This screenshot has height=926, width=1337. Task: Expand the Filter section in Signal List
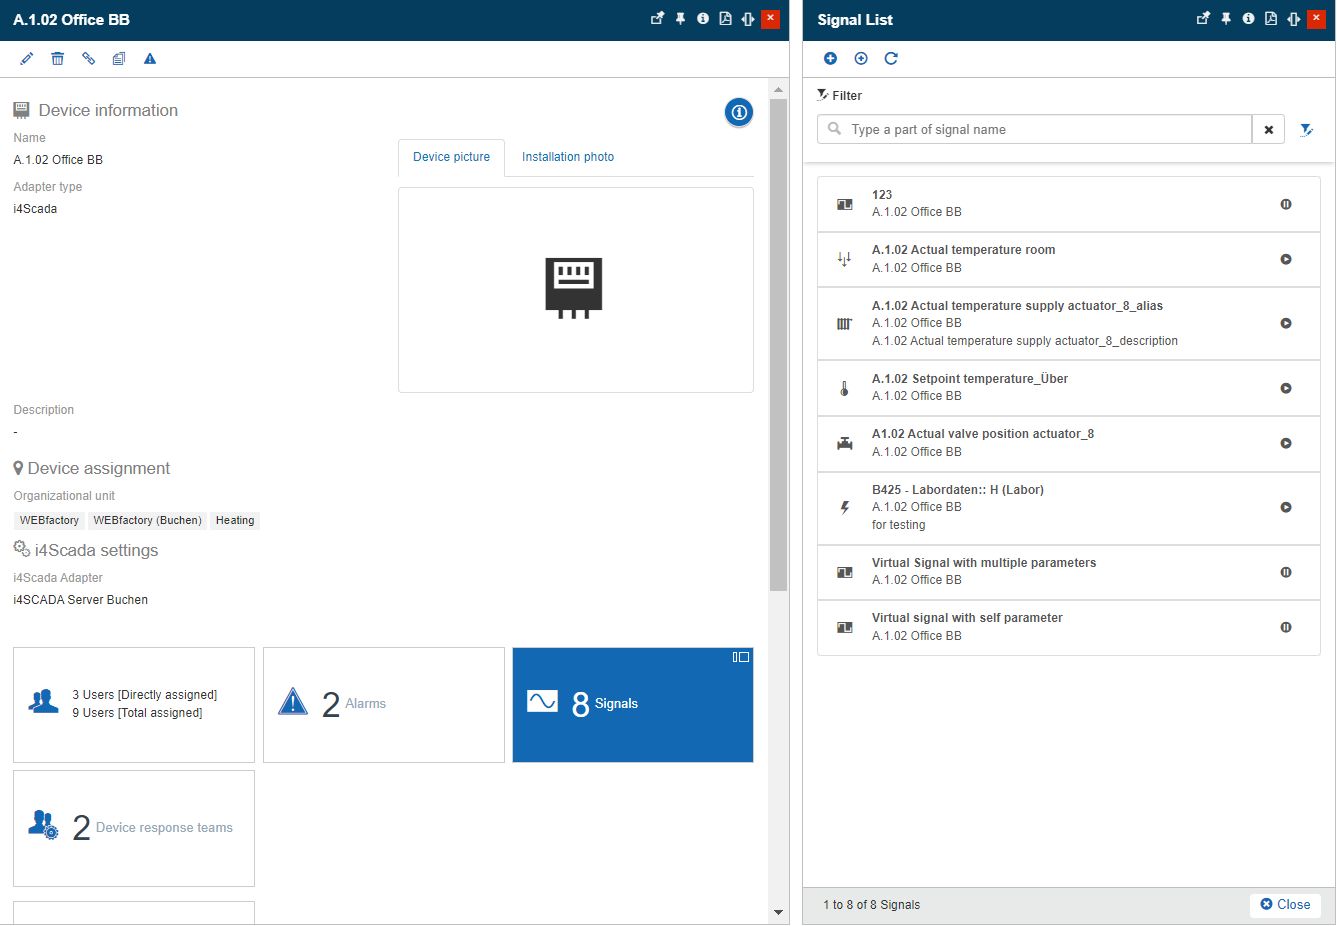click(x=839, y=96)
